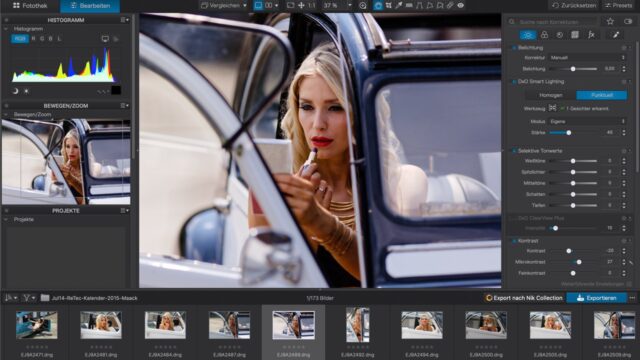The width and height of the screenshot is (640, 360).
Task: Set zoom to 1:1
Action: click(x=311, y=6)
